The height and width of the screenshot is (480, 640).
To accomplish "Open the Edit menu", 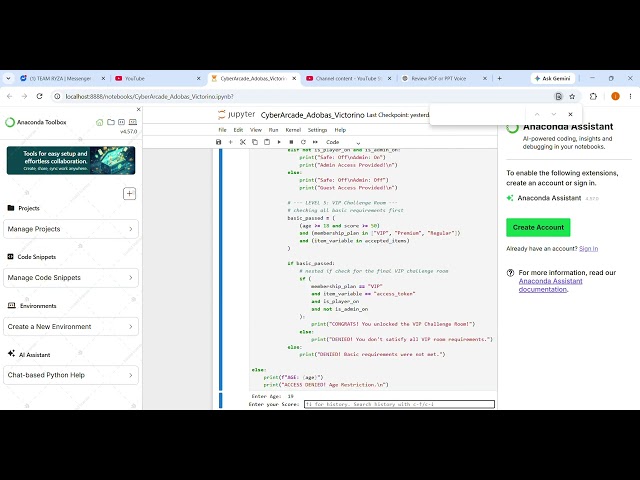I will click(x=238, y=130).
